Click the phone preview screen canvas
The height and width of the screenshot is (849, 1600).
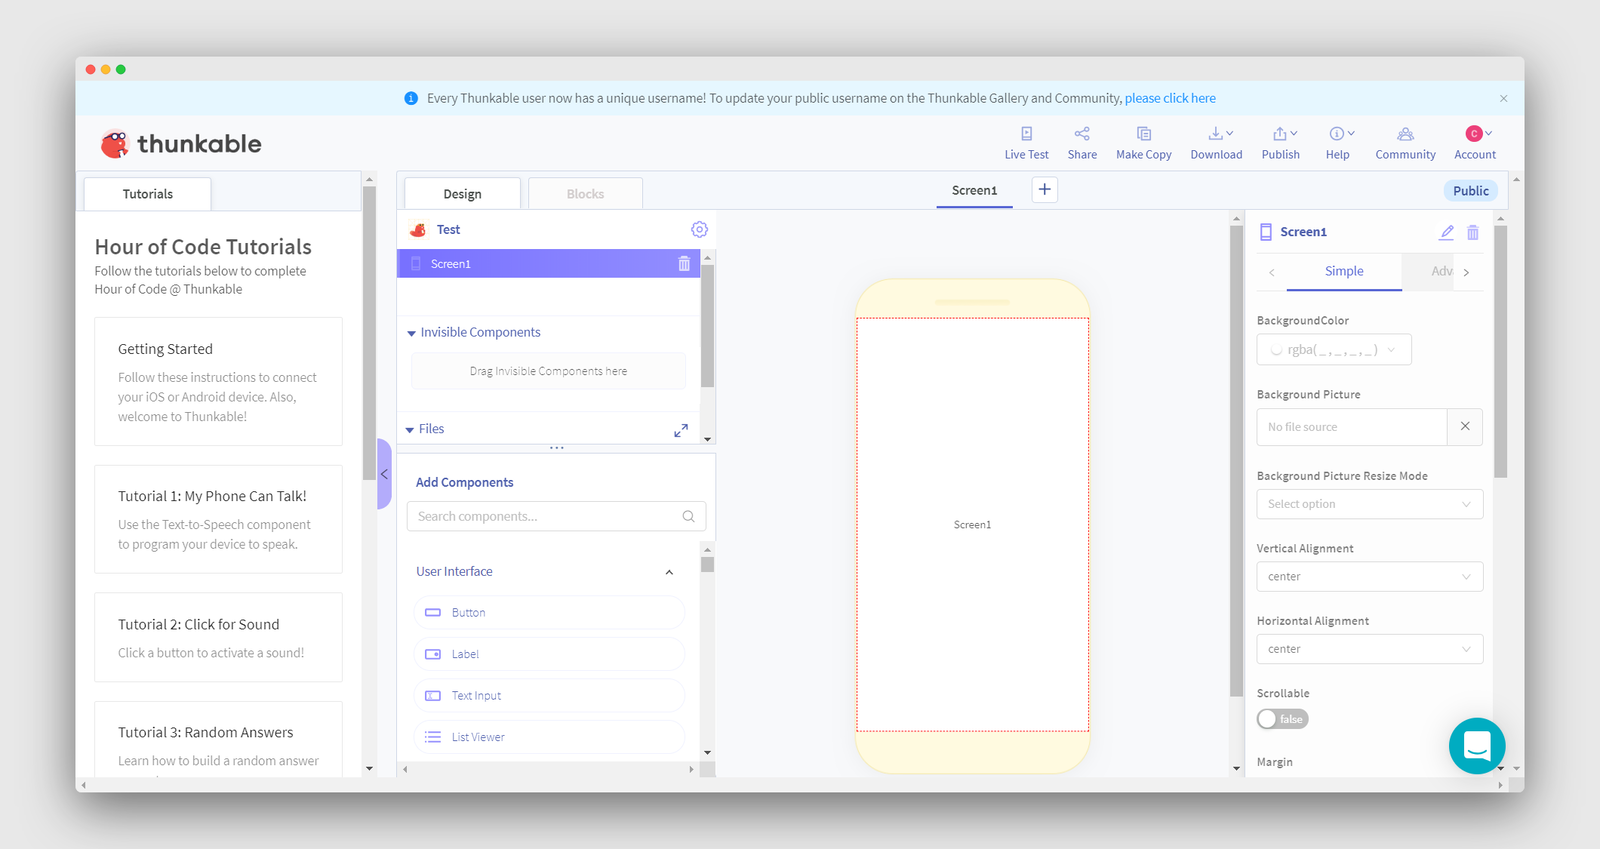point(972,525)
